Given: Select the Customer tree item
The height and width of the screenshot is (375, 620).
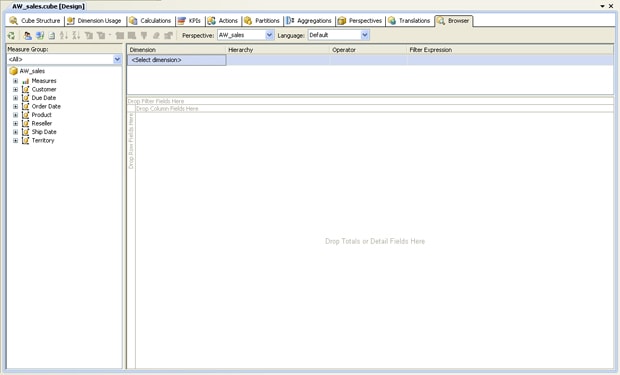Looking at the screenshot, I should [x=44, y=89].
